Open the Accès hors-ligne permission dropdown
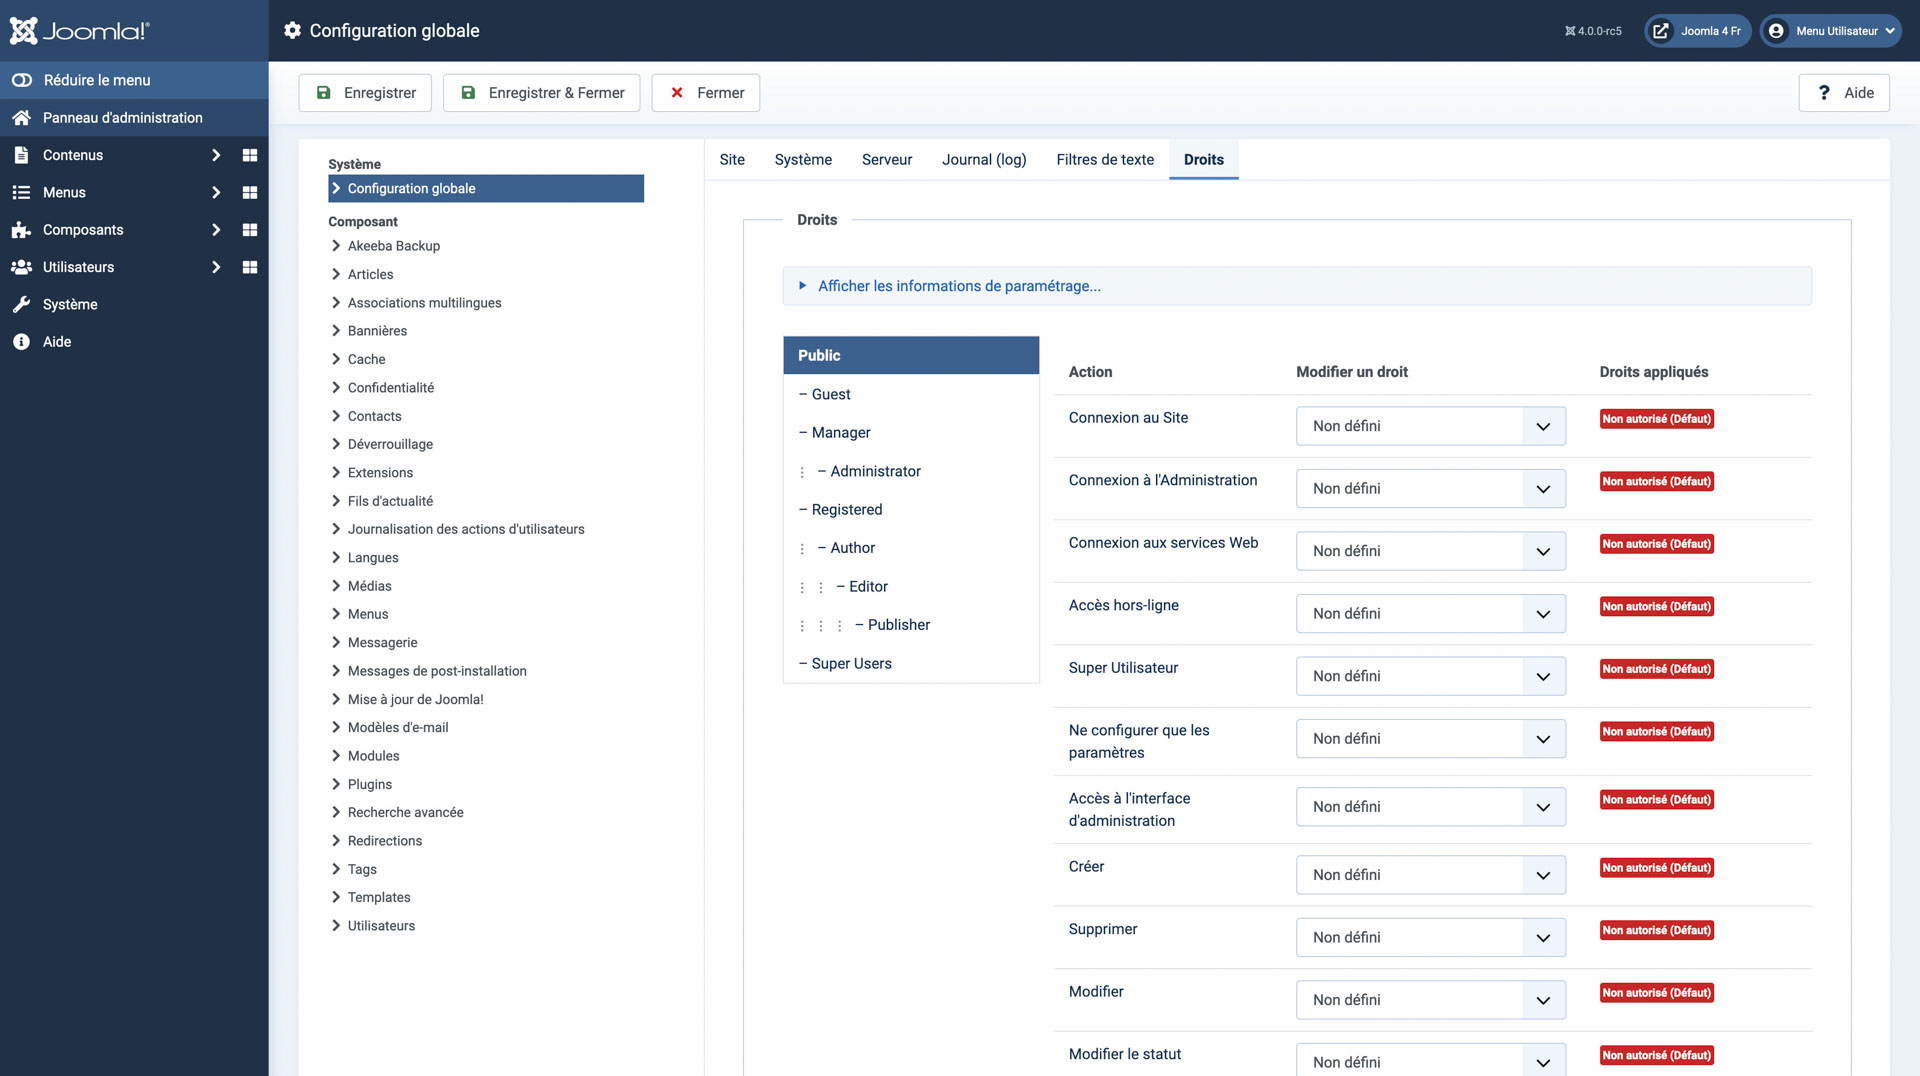Viewport: 1920px width, 1076px height. (x=1431, y=614)
